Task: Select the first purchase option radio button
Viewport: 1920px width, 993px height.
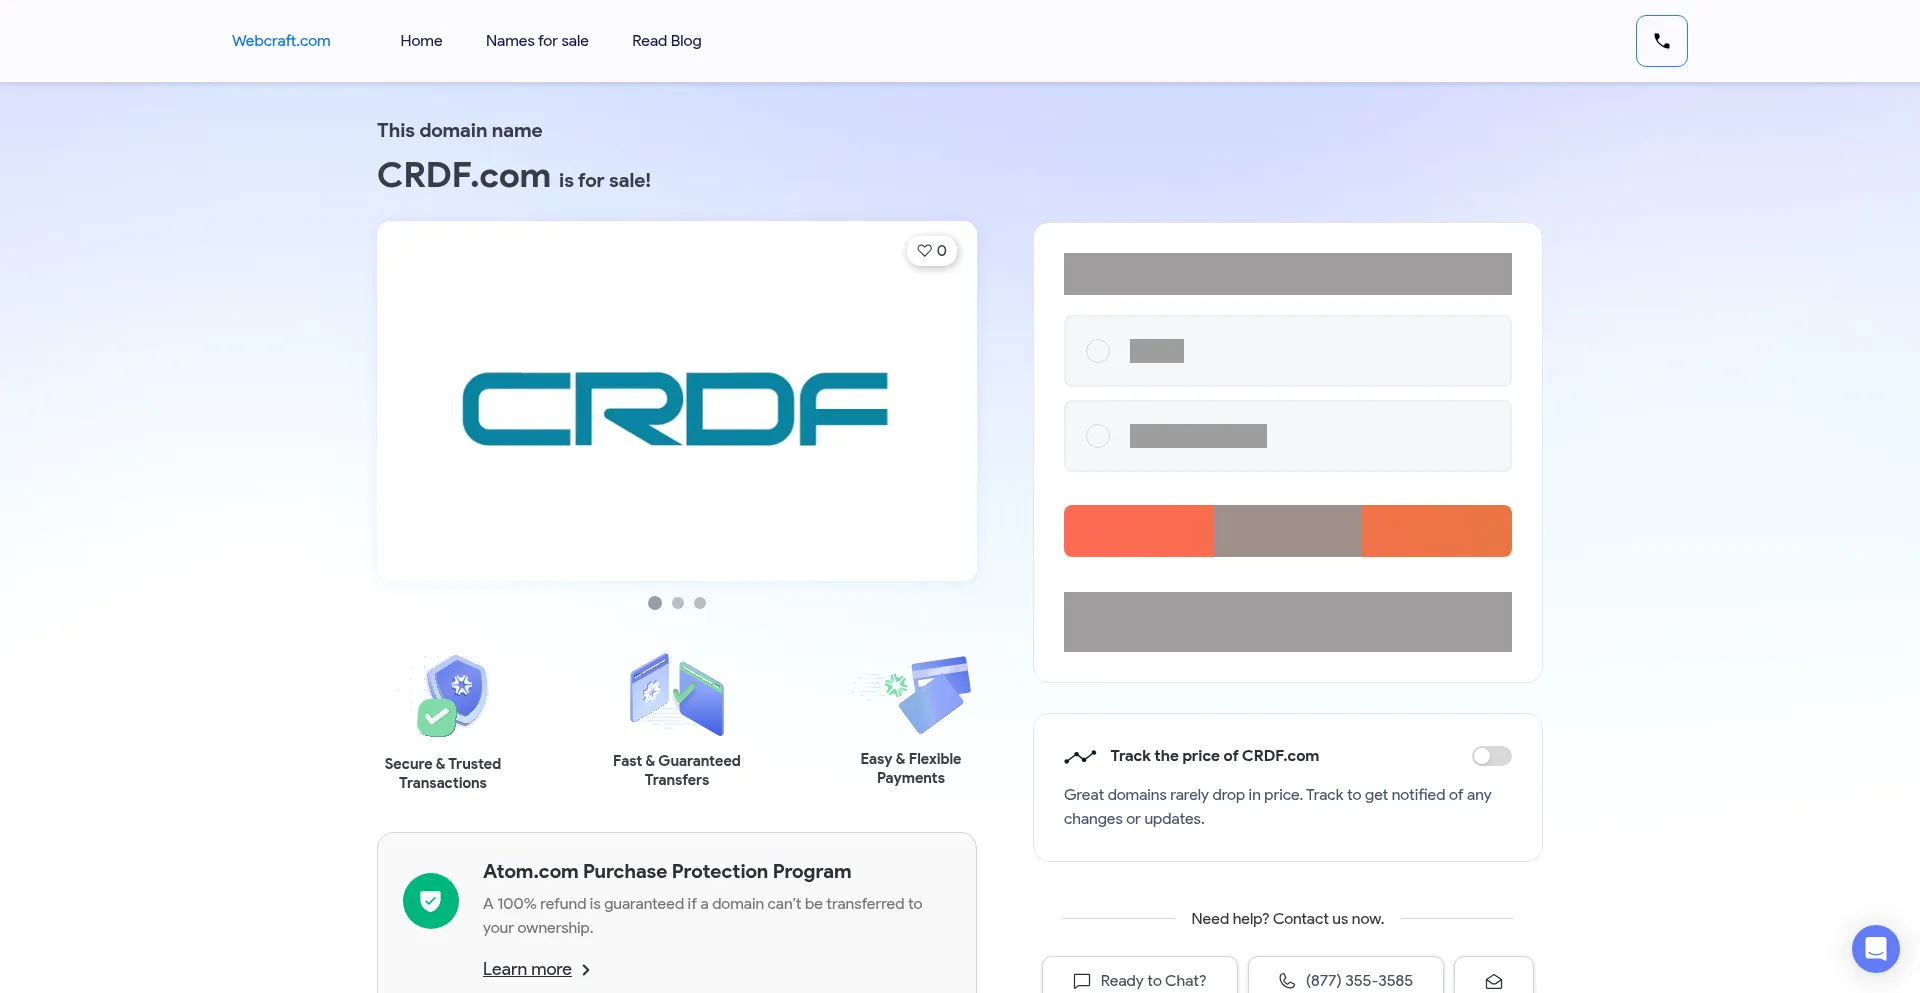Action: pos(1098,351)
